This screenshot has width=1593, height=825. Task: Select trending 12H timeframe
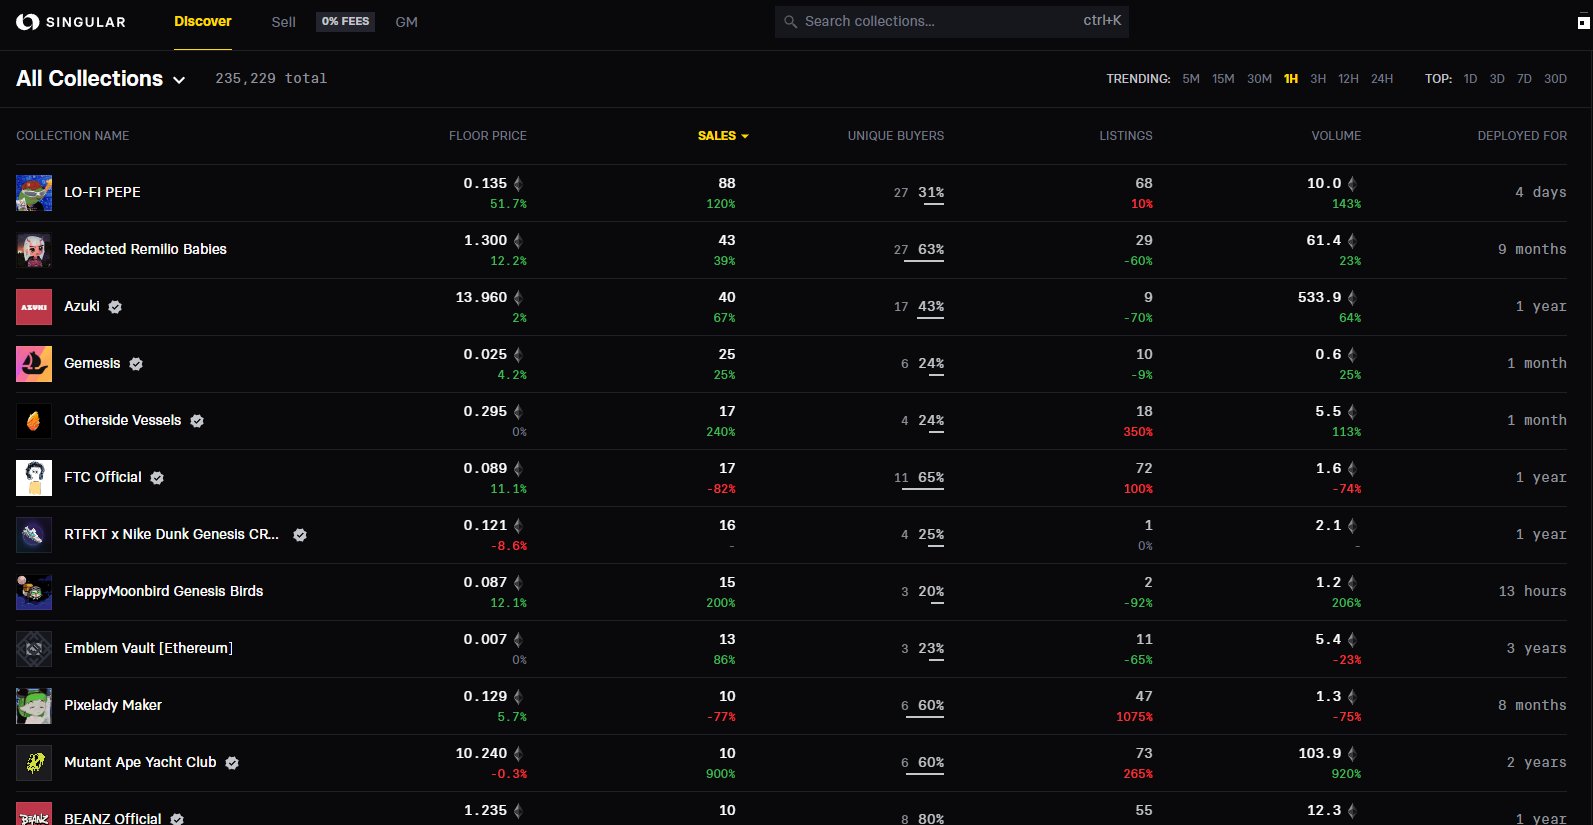pyautogui.click(x=1348, y=79)
